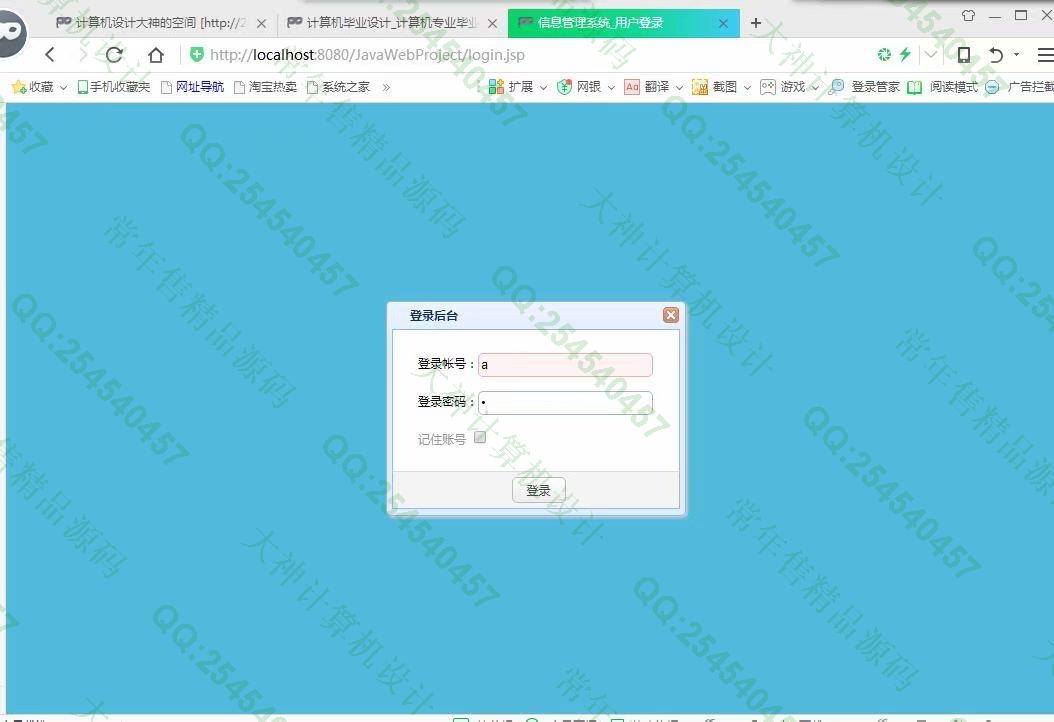Screen dimensions: 1054x722
Task: Click the 翻译 translate icon
Action: [x=632, y=87]
